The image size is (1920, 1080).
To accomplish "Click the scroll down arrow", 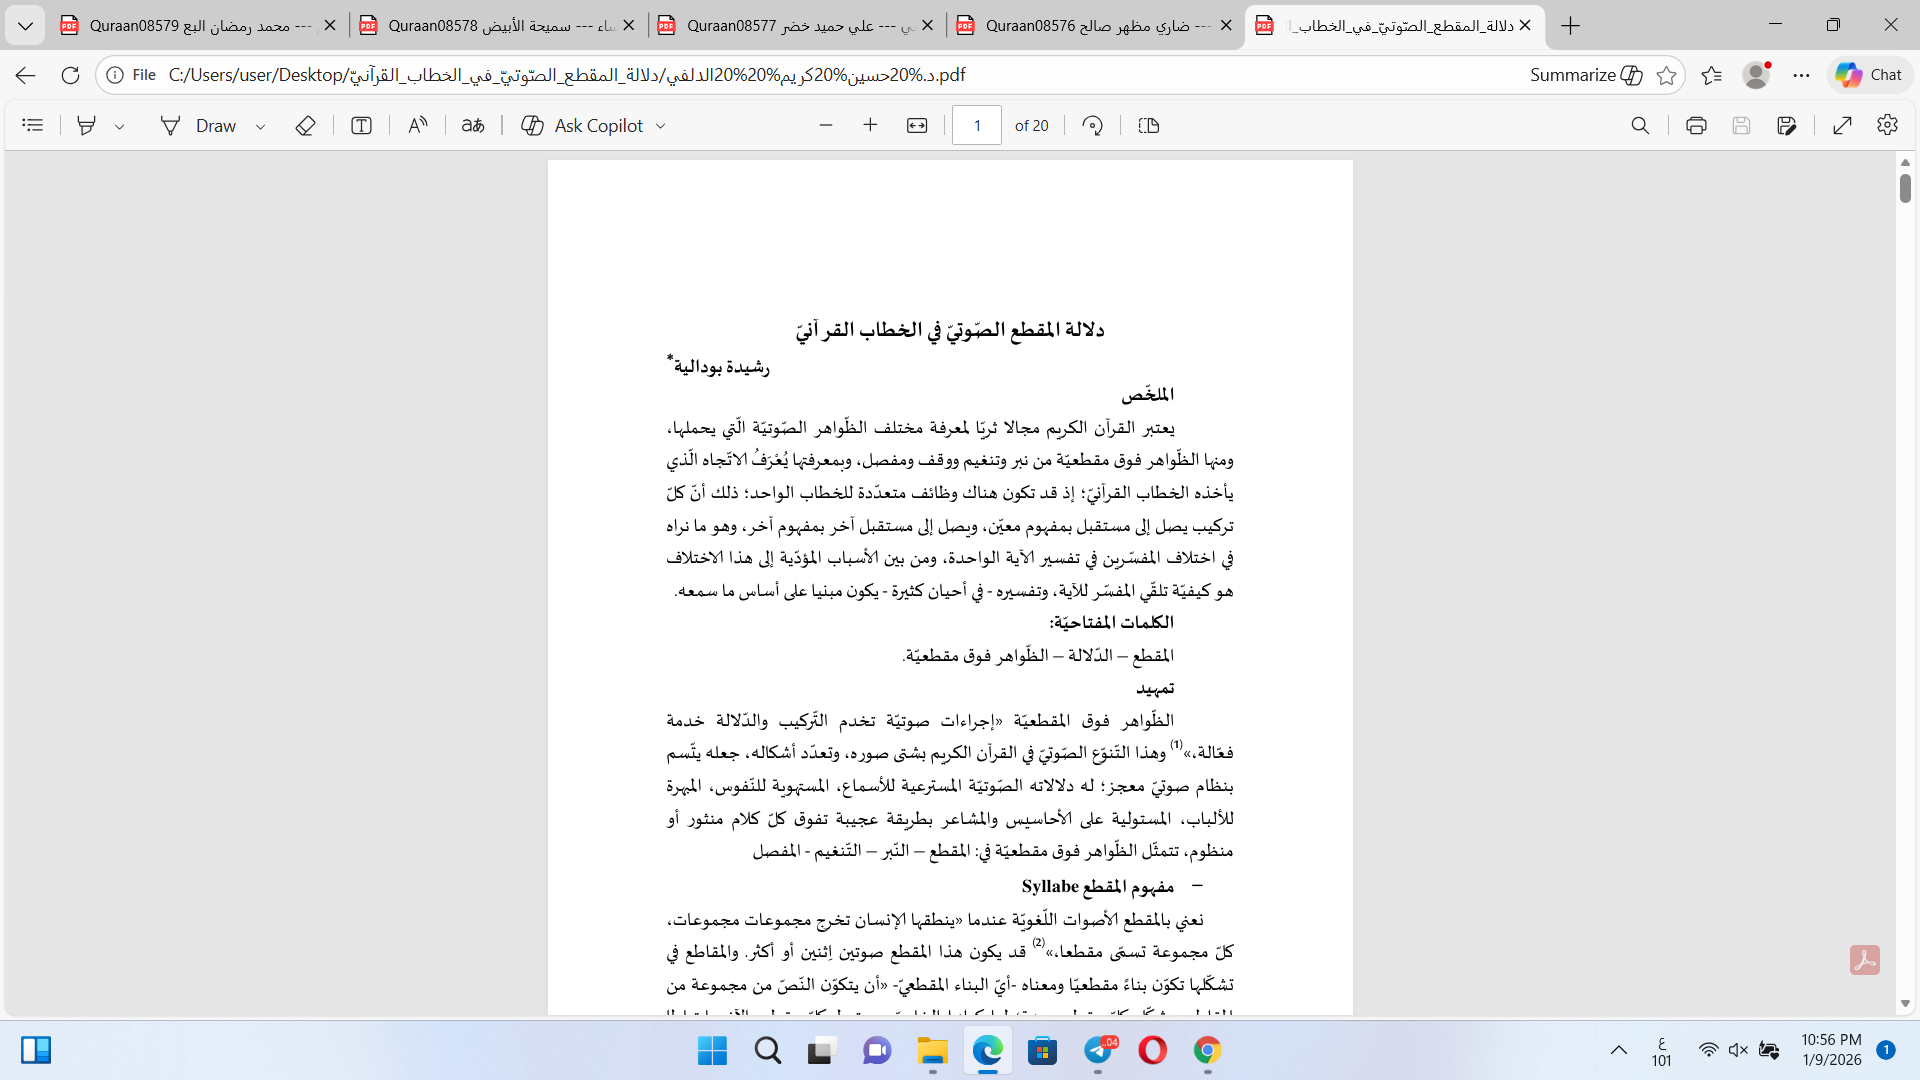I will pyautogui.click(x=1905, y=1003).
